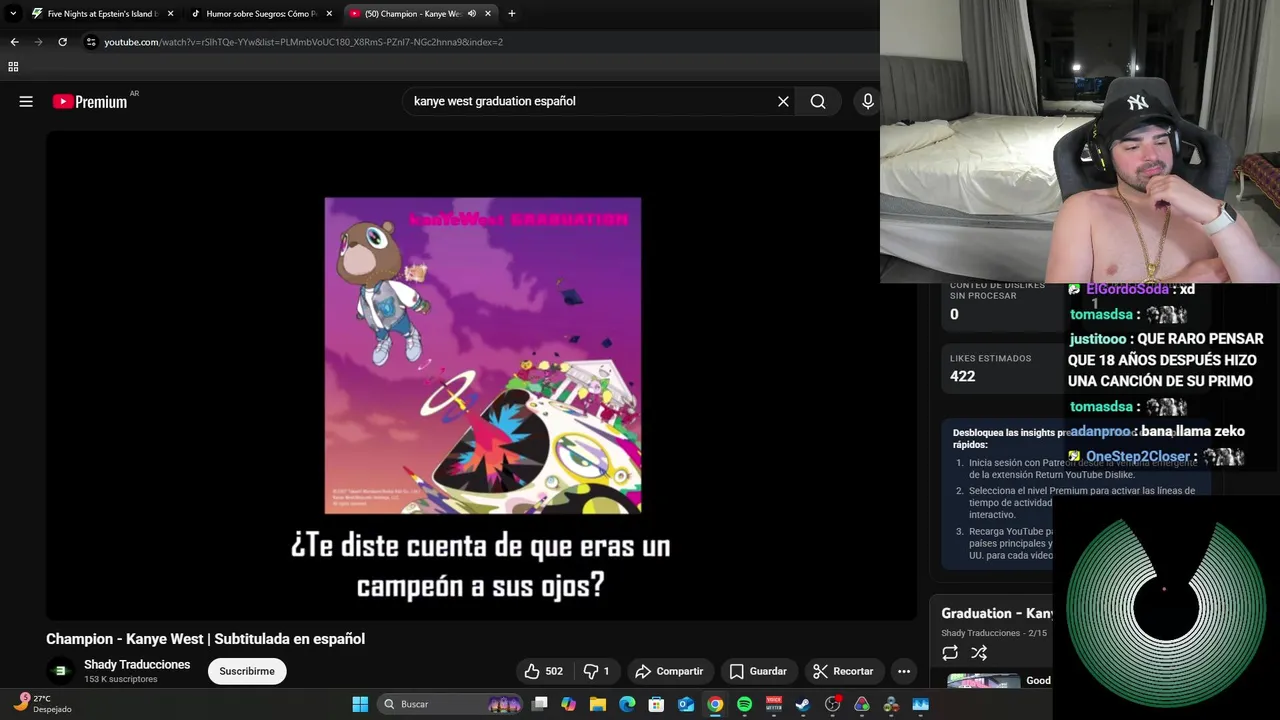Dislike the video with thumbs-down

click(x=596, y=671)
